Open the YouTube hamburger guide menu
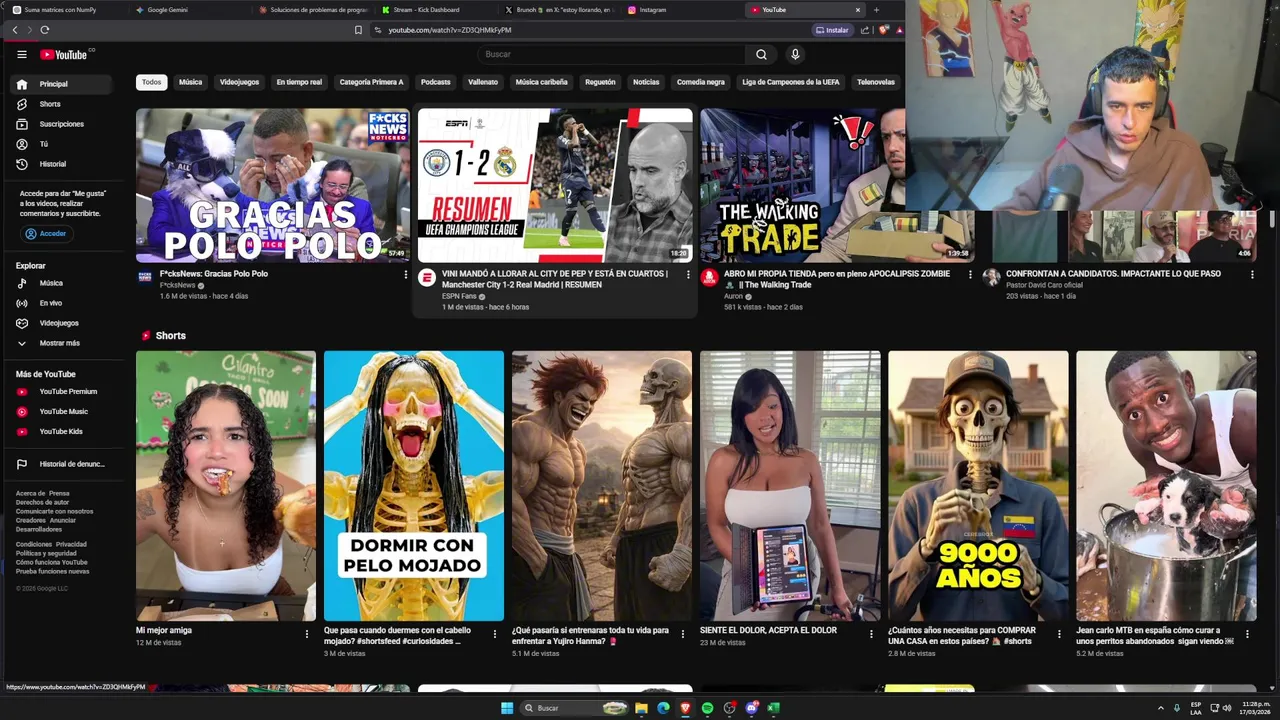 pos(22,55)
